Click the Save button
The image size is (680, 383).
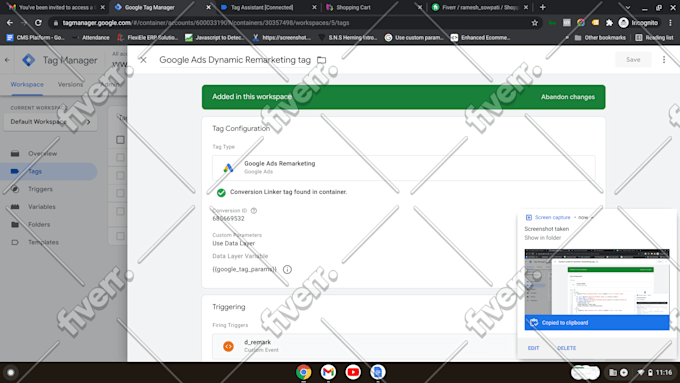tap(633, 59)
